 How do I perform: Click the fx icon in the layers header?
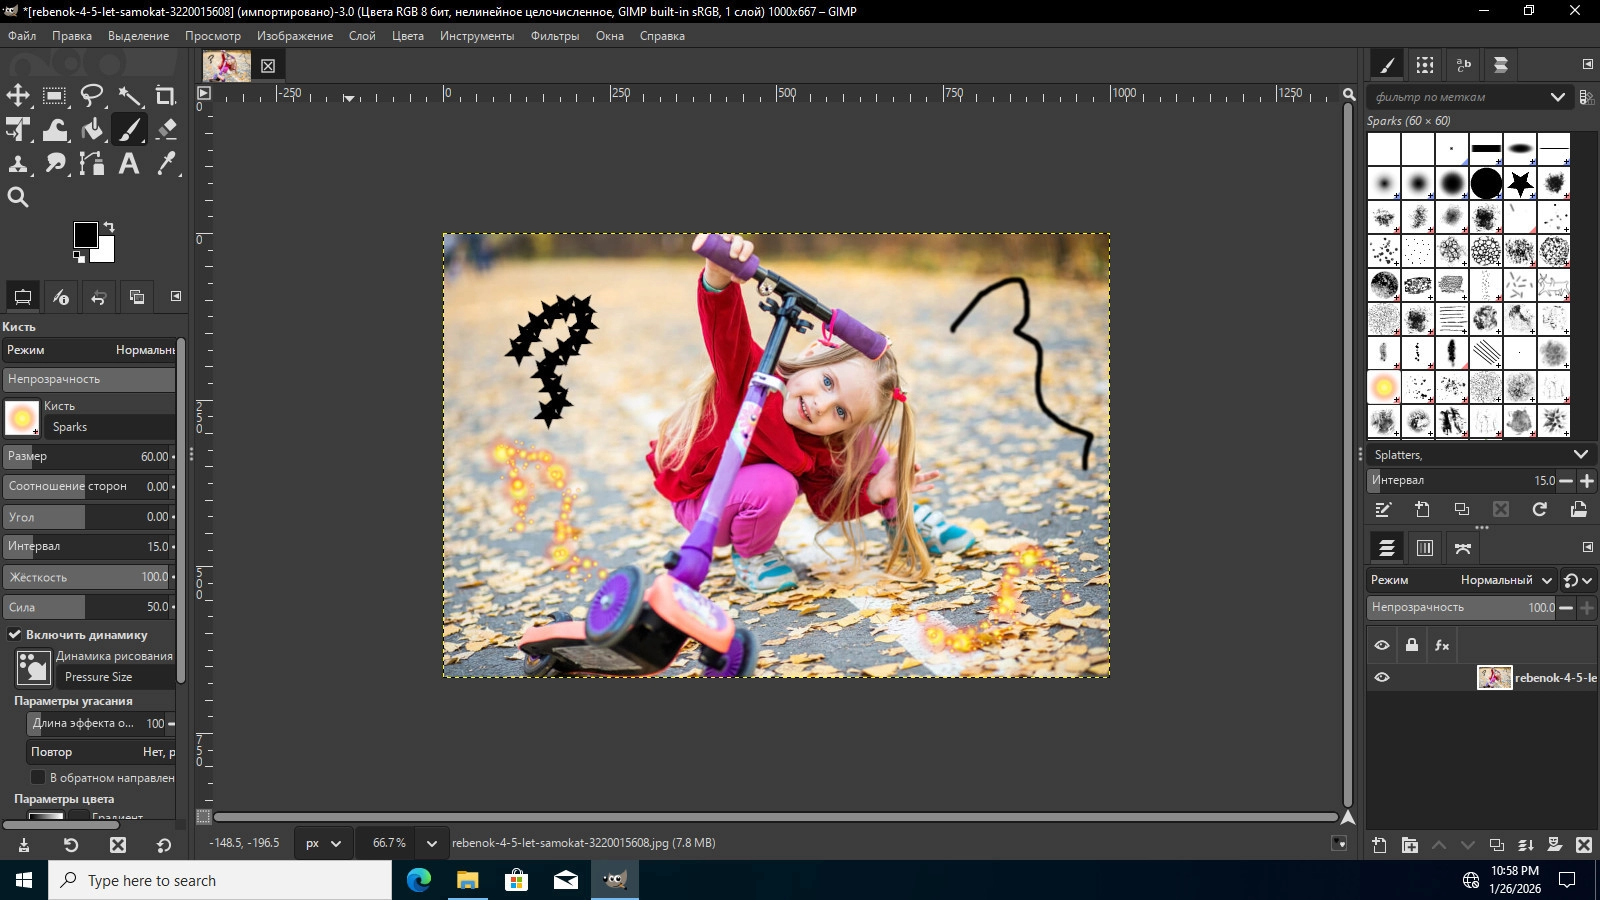coord(1442,646)
